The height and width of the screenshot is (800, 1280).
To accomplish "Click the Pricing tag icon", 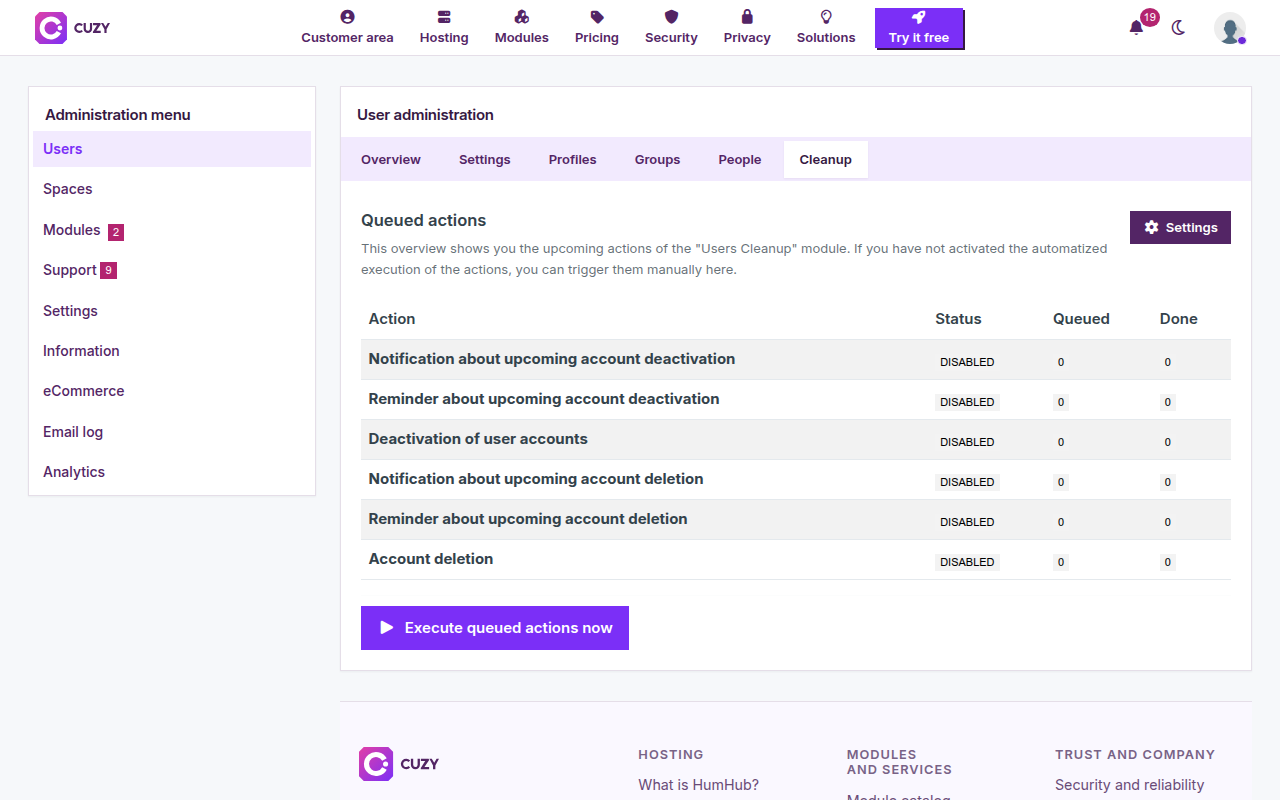I will tap(597, 17).
